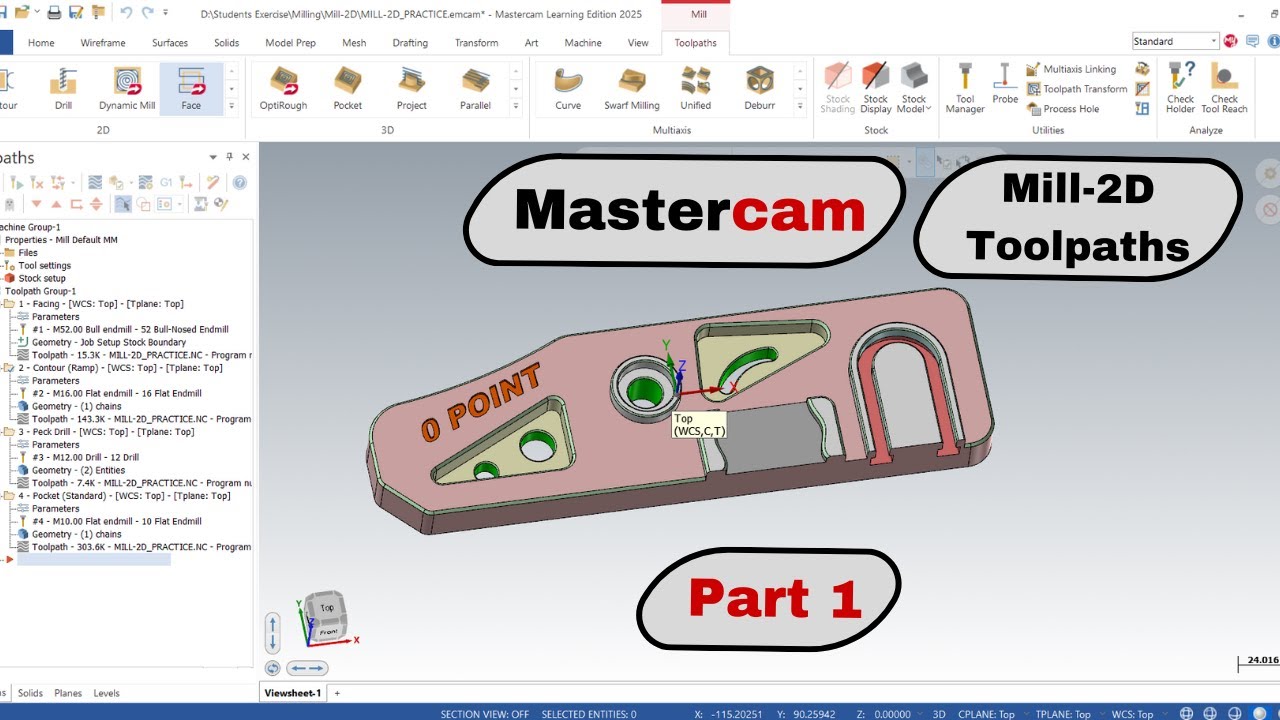Select the Probe utility
The image size is (1280, 720).
coord(1005,84)
